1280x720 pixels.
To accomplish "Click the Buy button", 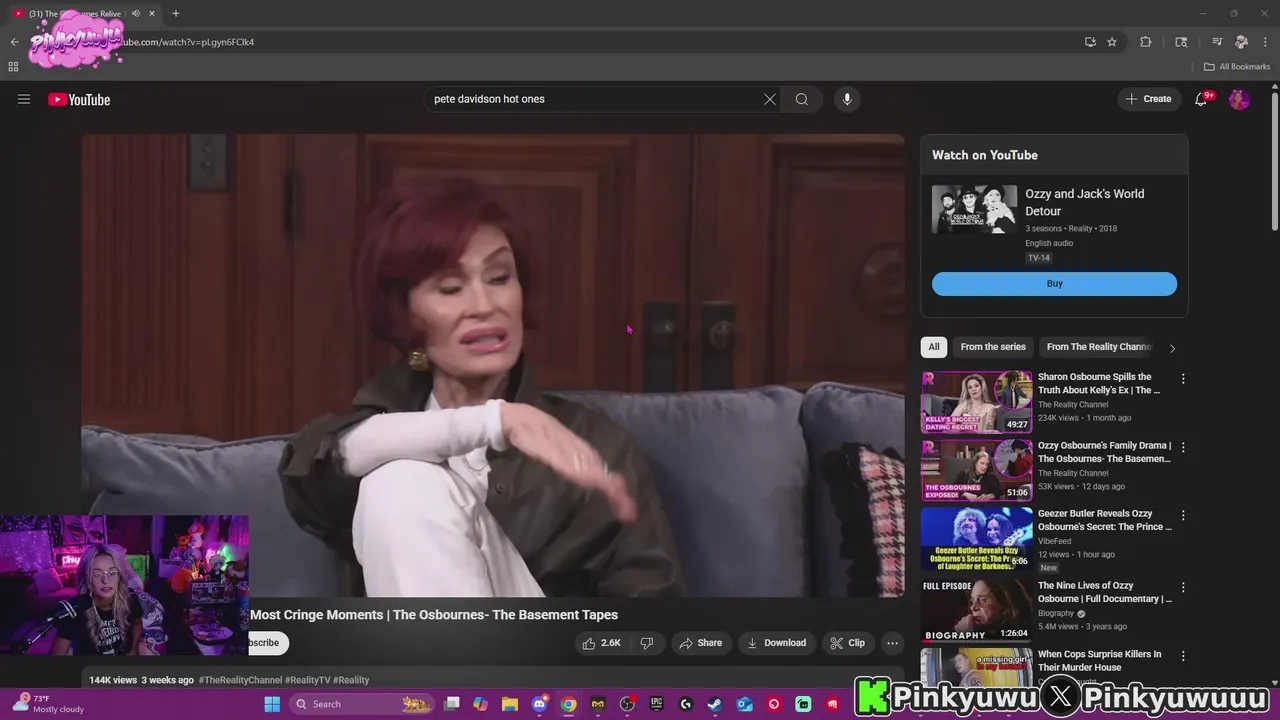I will click(1054, 284).
